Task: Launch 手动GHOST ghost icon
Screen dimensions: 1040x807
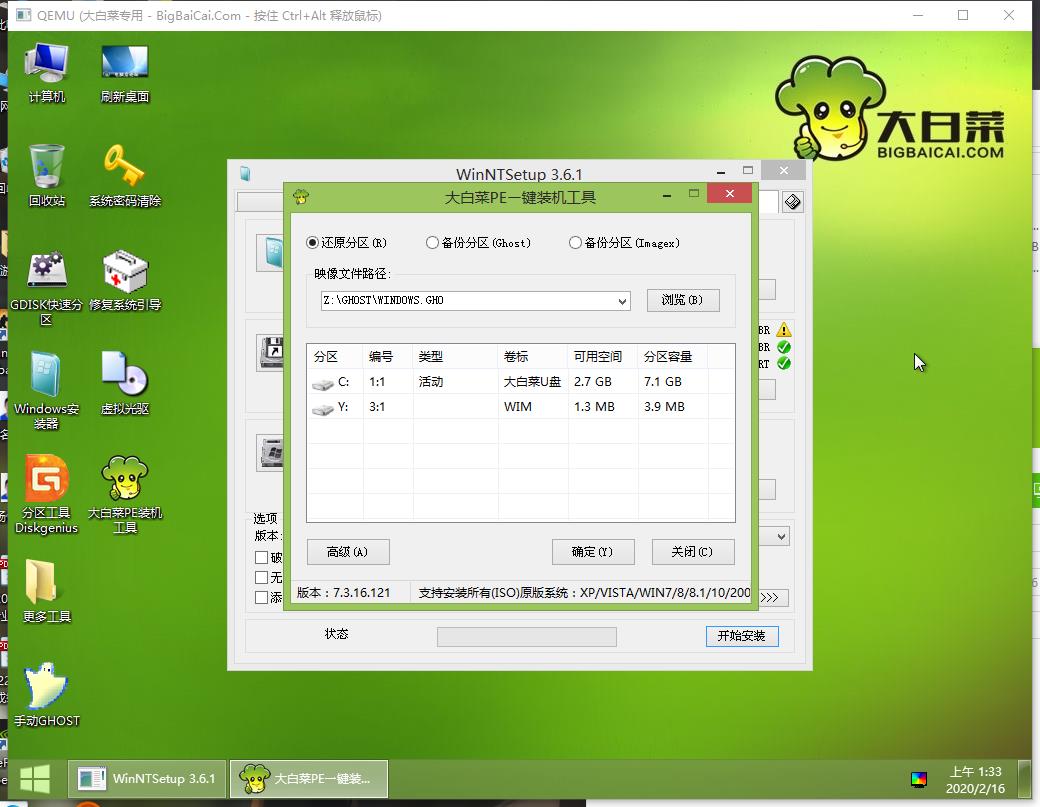Action: (46, 694)
